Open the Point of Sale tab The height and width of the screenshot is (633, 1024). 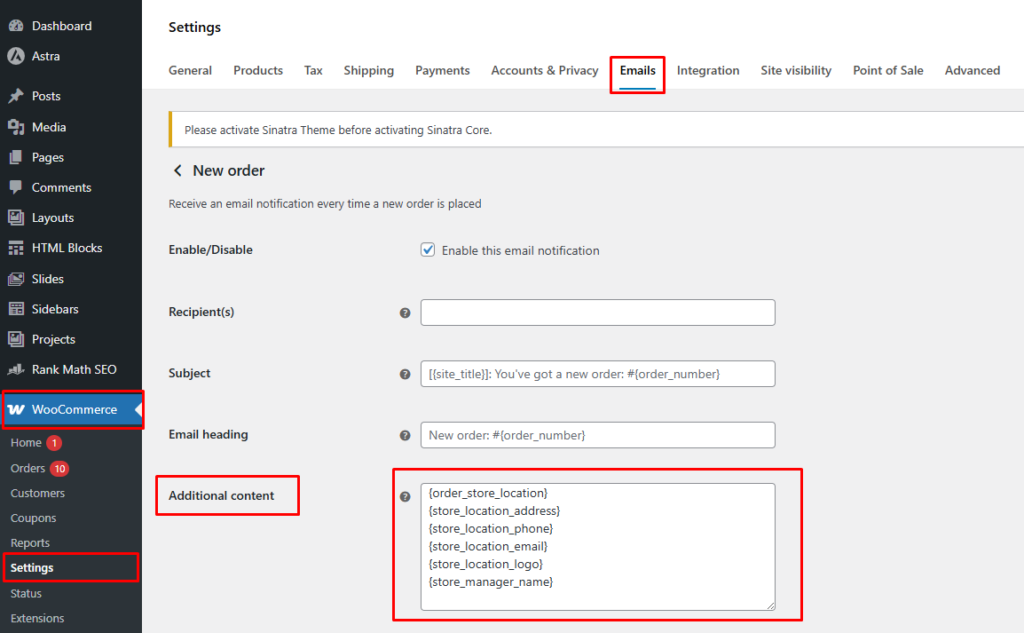click(887, 71)
